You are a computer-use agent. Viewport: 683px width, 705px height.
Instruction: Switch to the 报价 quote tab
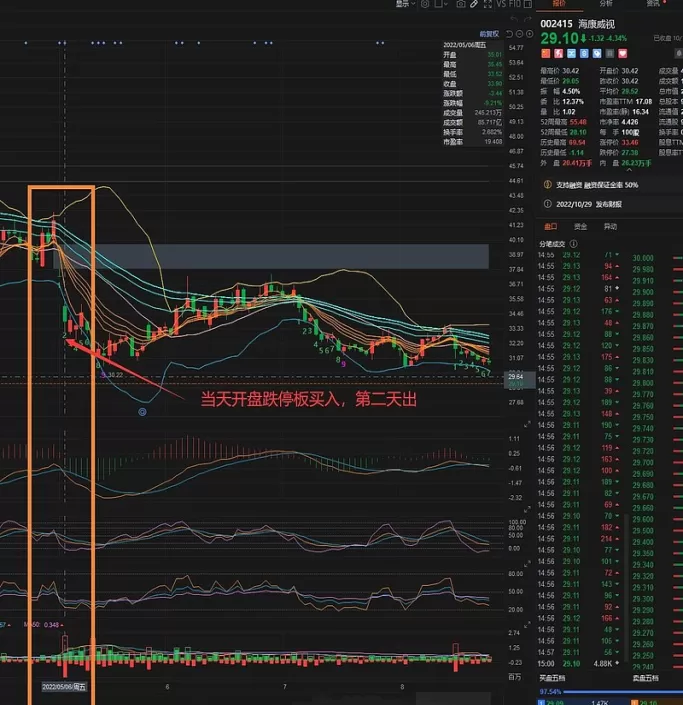[x=559, y=4]
